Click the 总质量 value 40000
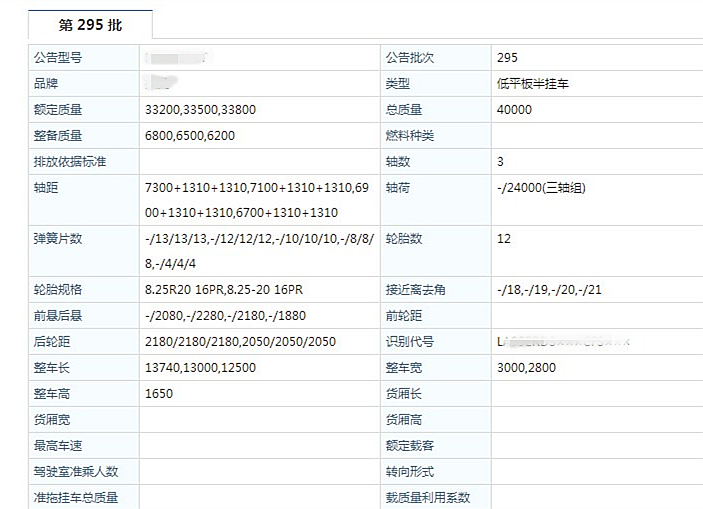The height and width of the screenshot is (509, 703). [513, 110]
